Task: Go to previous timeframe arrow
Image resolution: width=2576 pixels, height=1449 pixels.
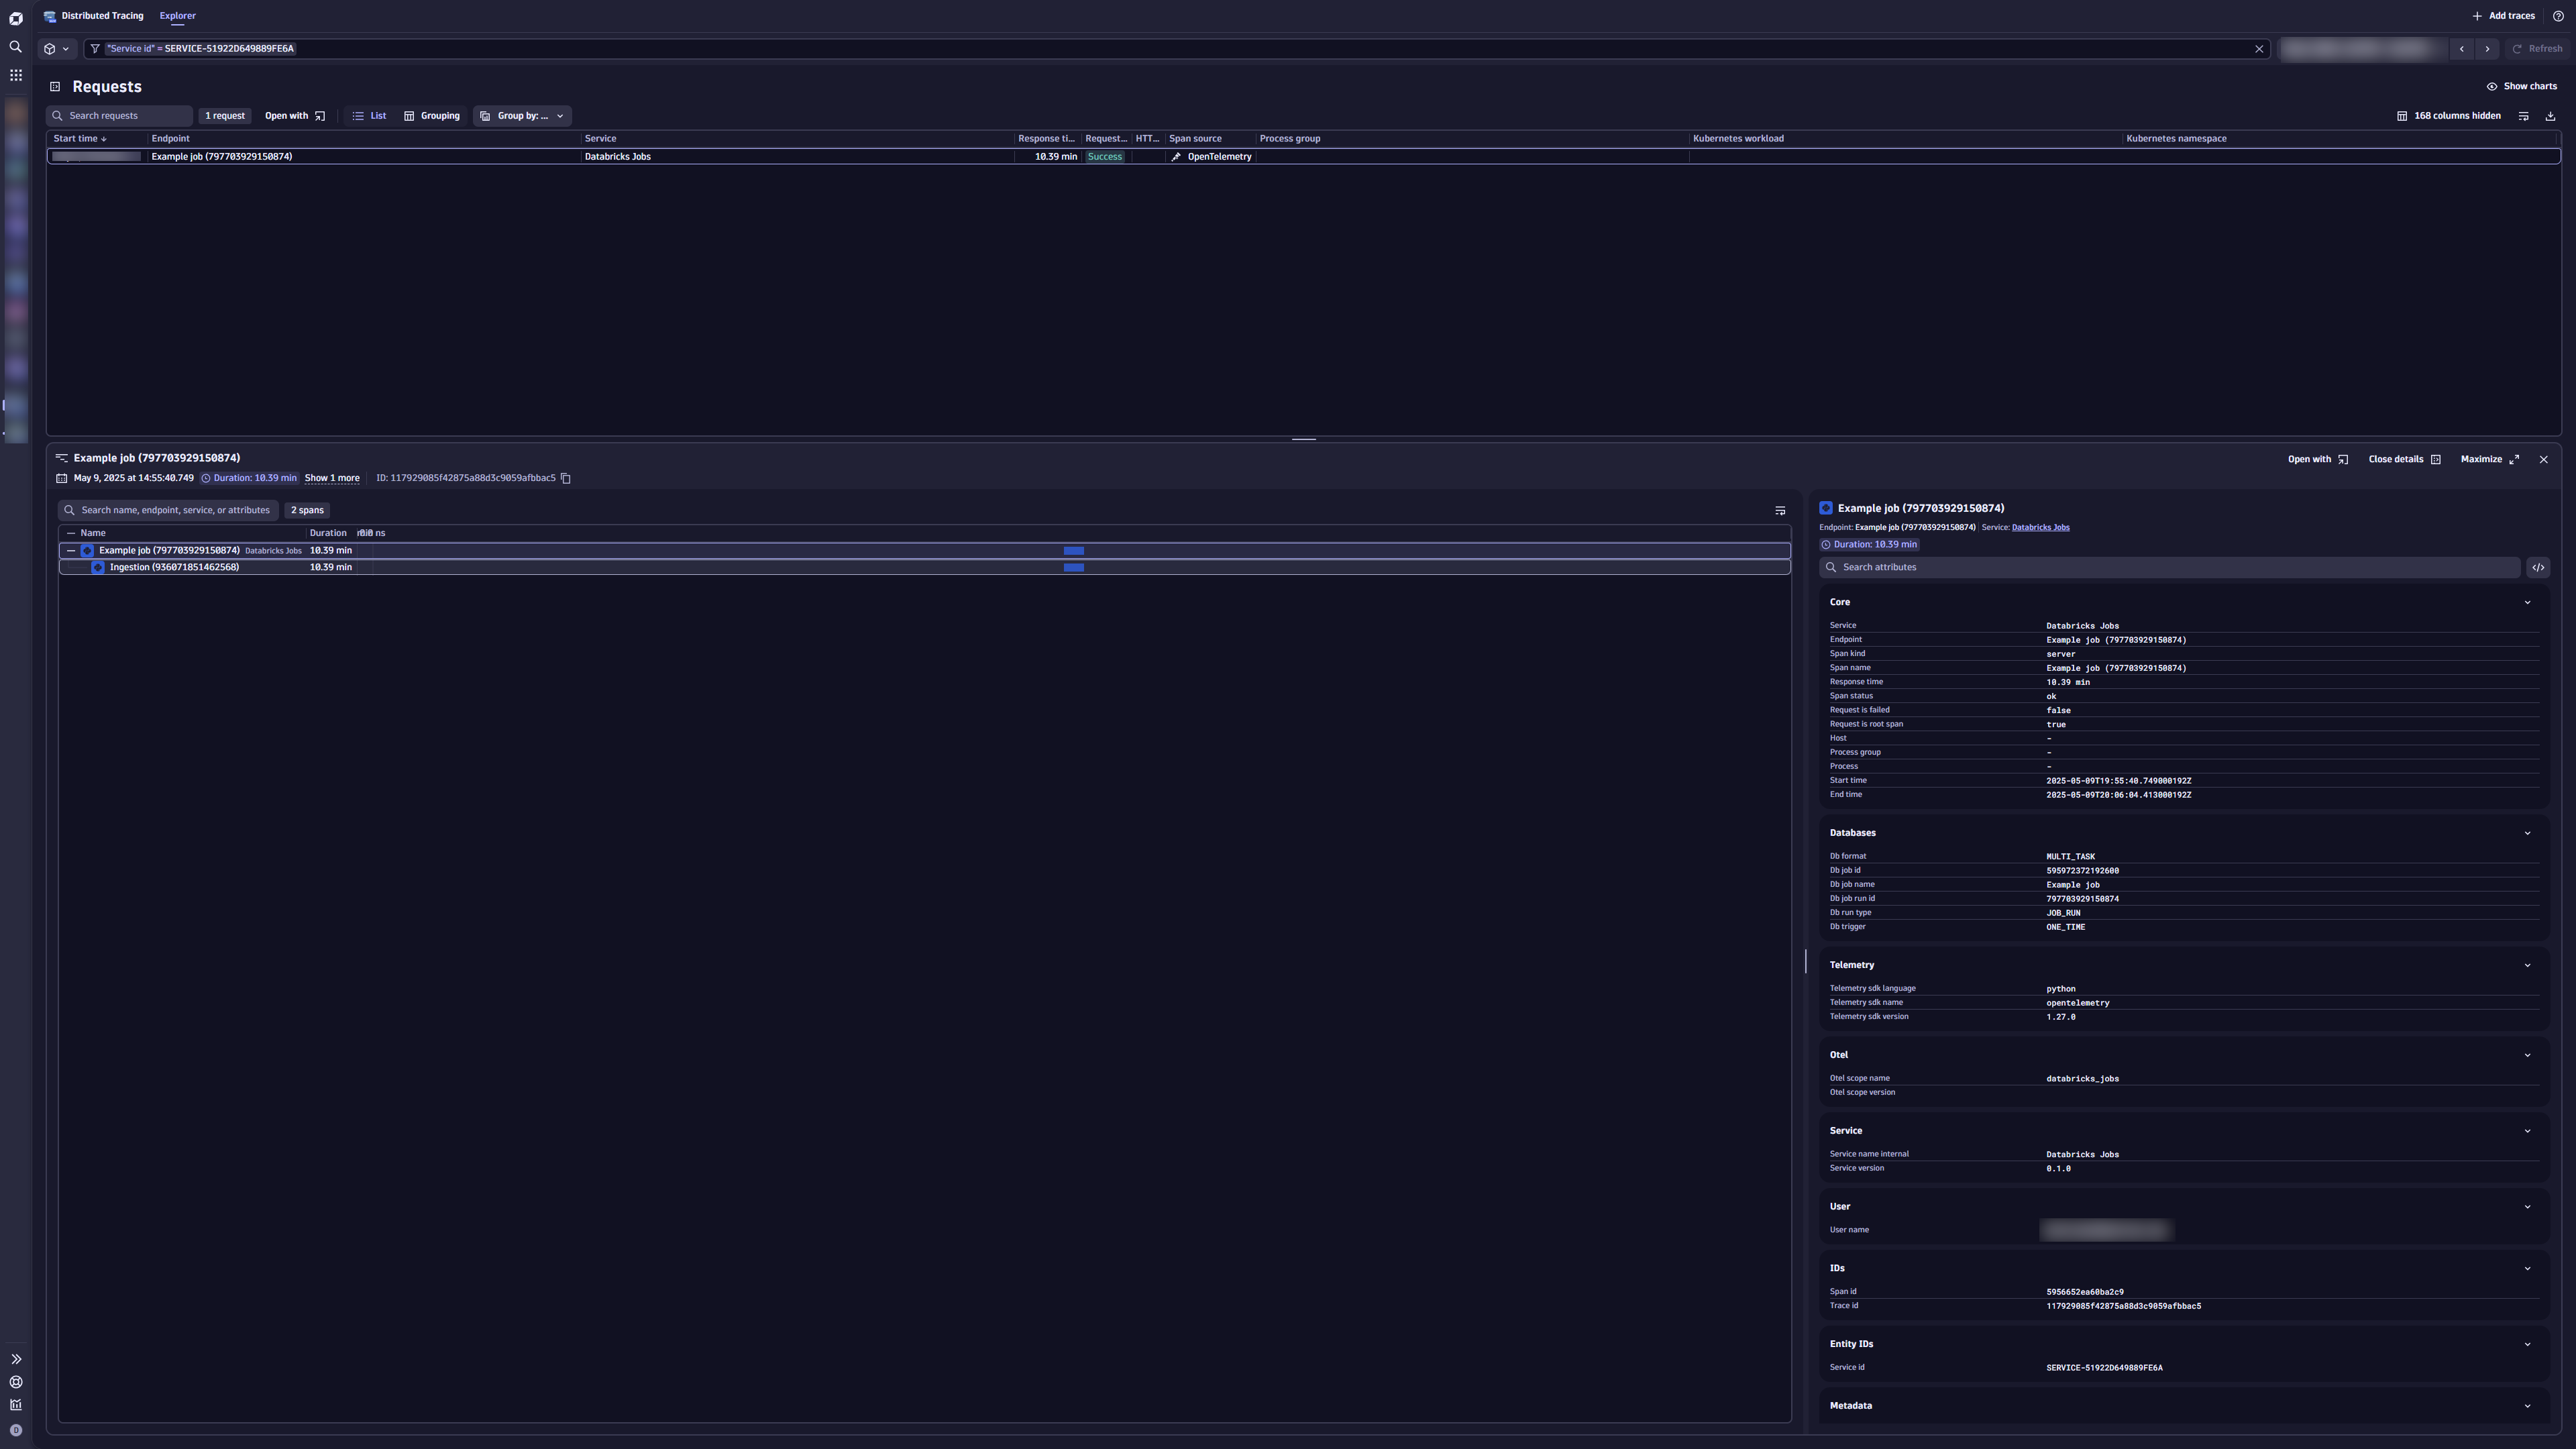Action: 2462,49
